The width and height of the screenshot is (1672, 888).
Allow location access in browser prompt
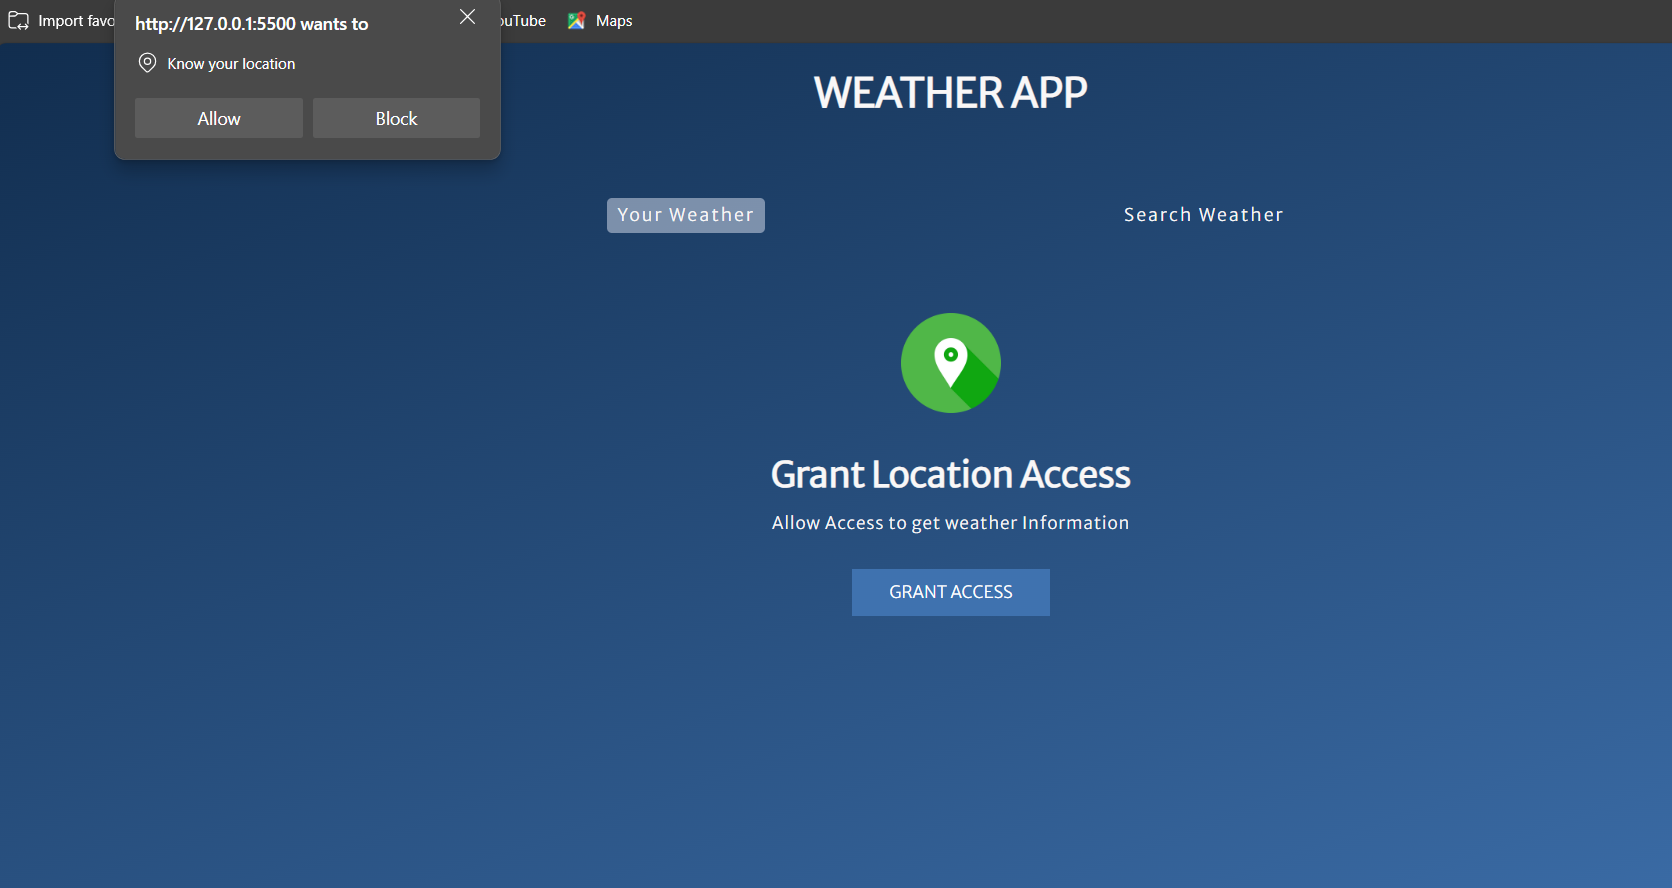pos(218,118)
